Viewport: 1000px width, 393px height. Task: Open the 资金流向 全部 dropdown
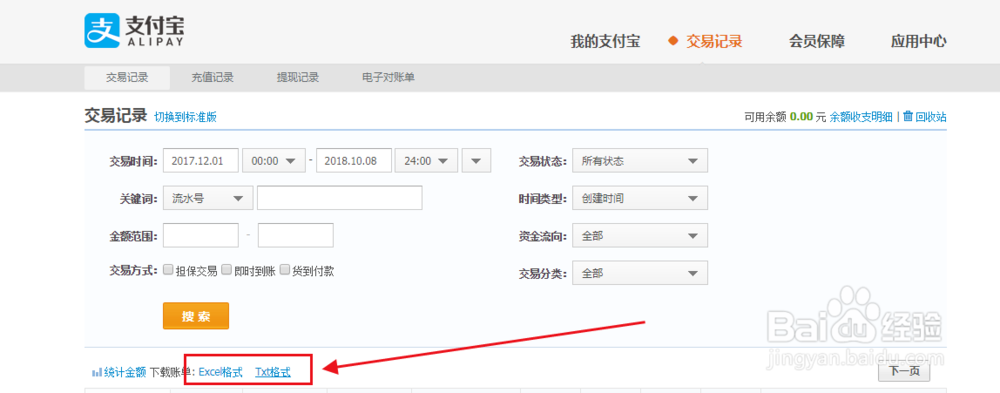click(x=640, y=235)
